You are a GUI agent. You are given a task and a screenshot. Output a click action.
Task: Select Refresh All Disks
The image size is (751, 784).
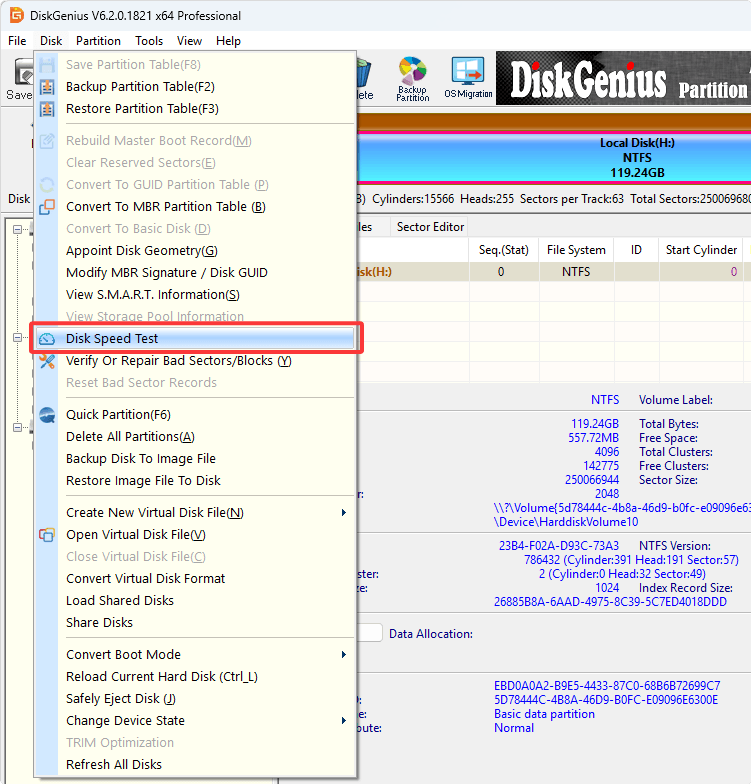click(x=196, y=764)
